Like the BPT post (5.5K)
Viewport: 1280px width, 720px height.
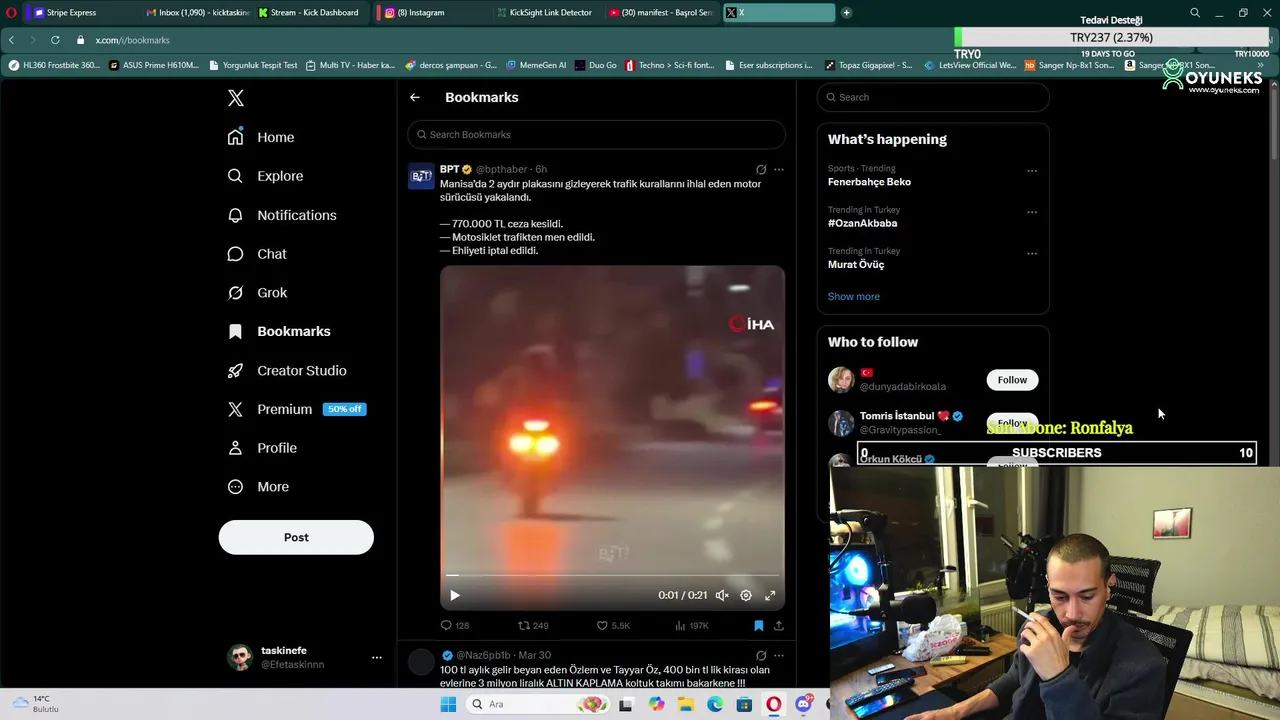click(x=613, y=626)
